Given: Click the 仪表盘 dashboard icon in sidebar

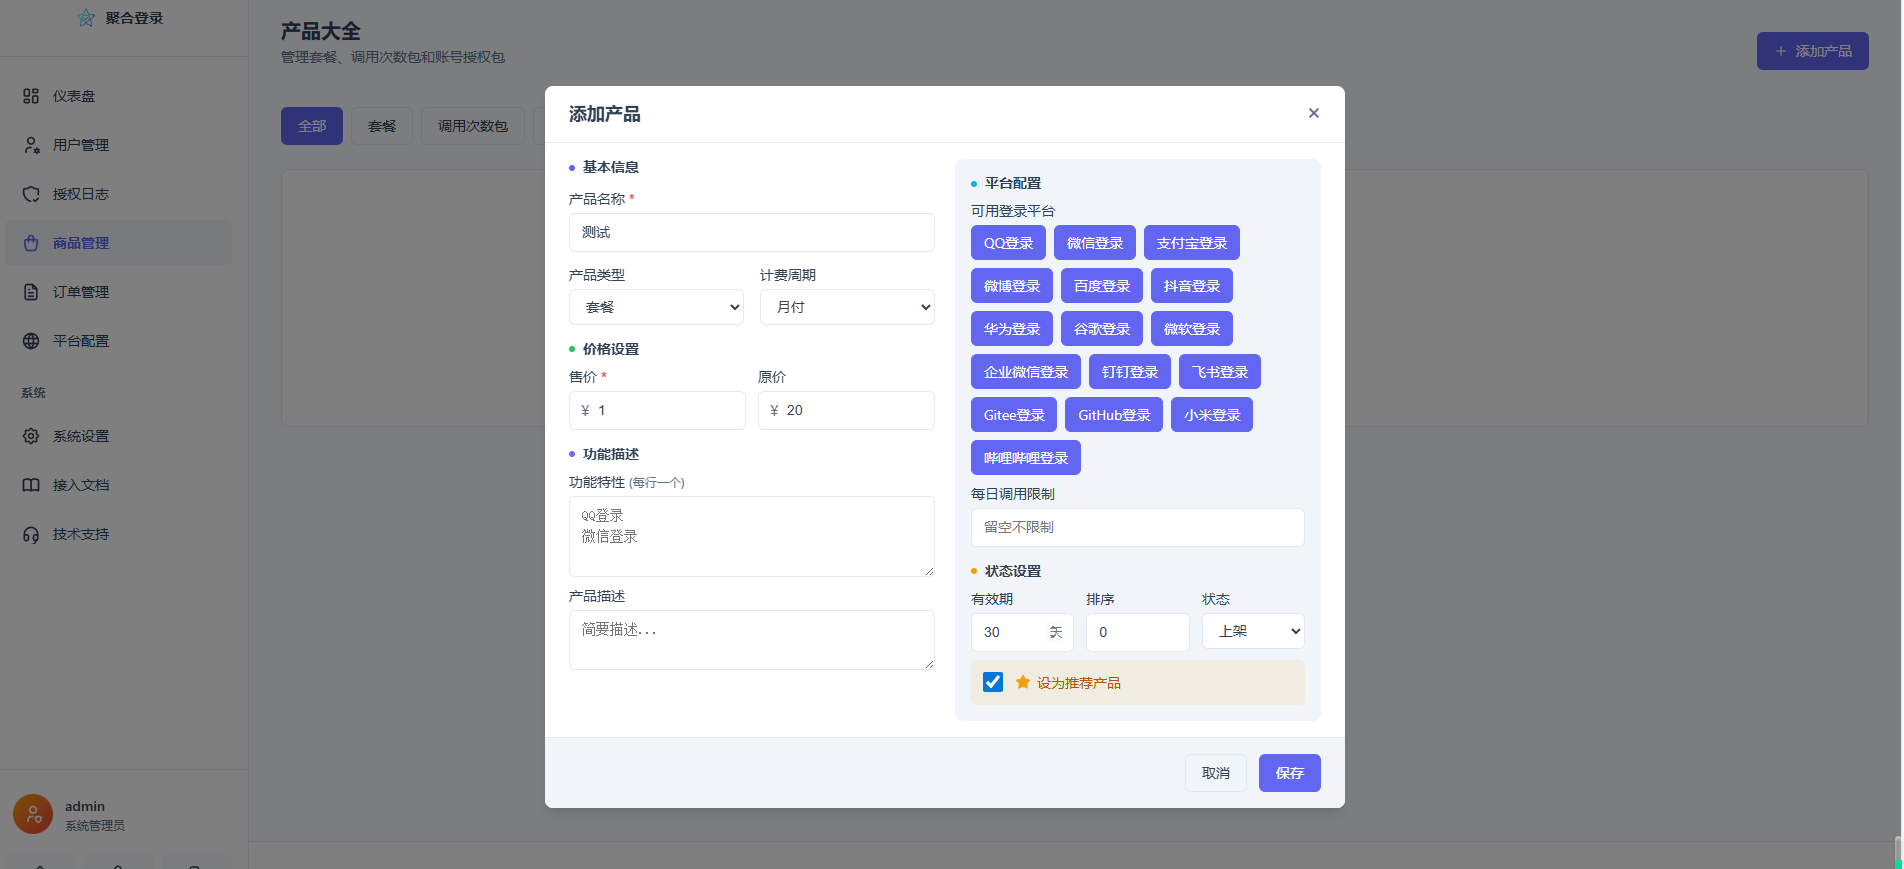Looking at the screenshot, I should [31, 96].
